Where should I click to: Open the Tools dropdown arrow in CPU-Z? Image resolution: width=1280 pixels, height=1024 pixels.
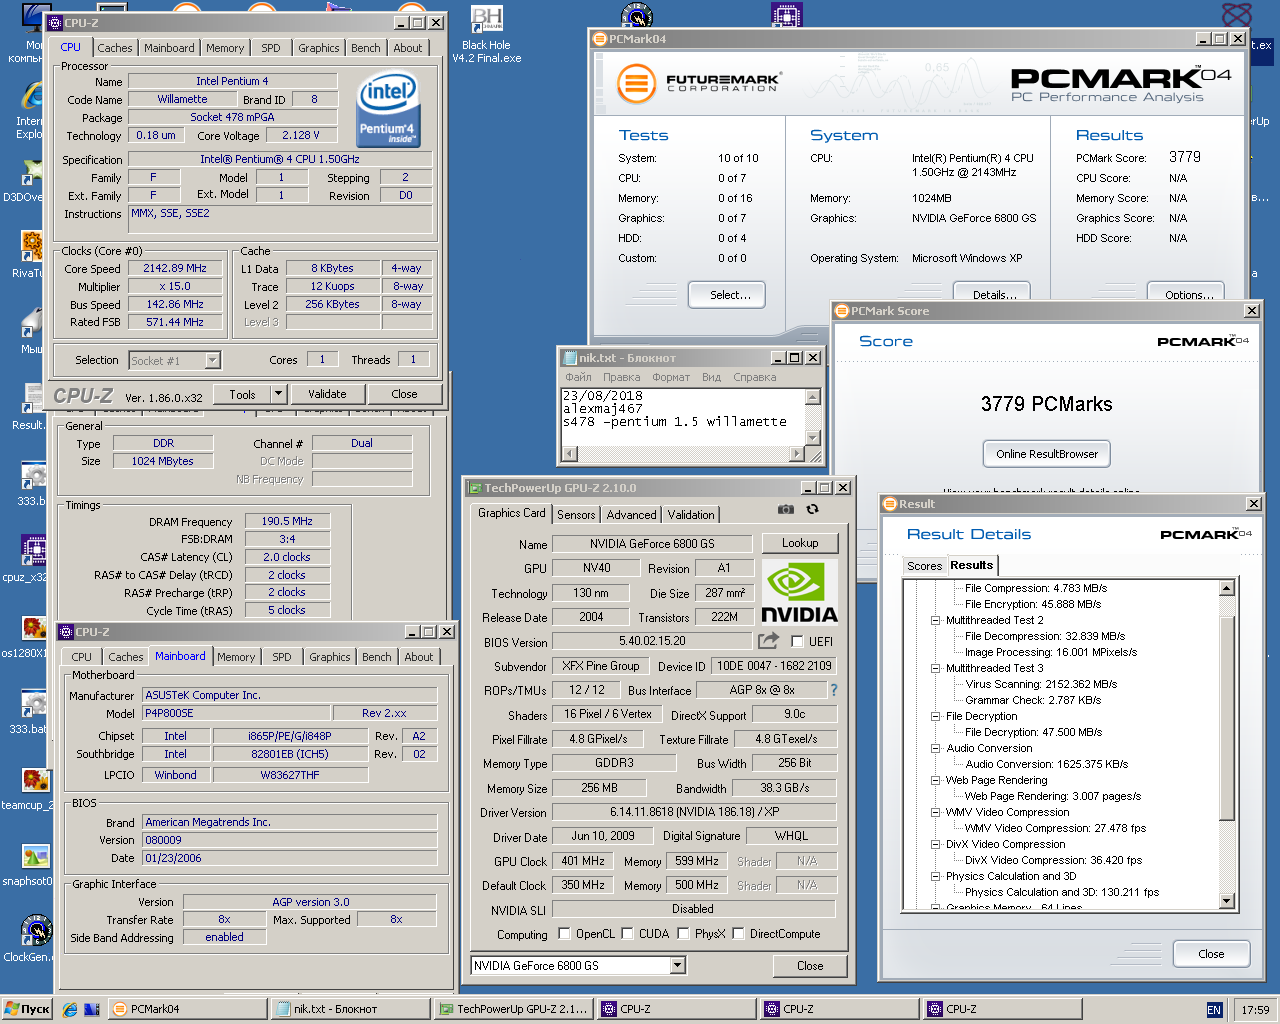tap(279, 394)
